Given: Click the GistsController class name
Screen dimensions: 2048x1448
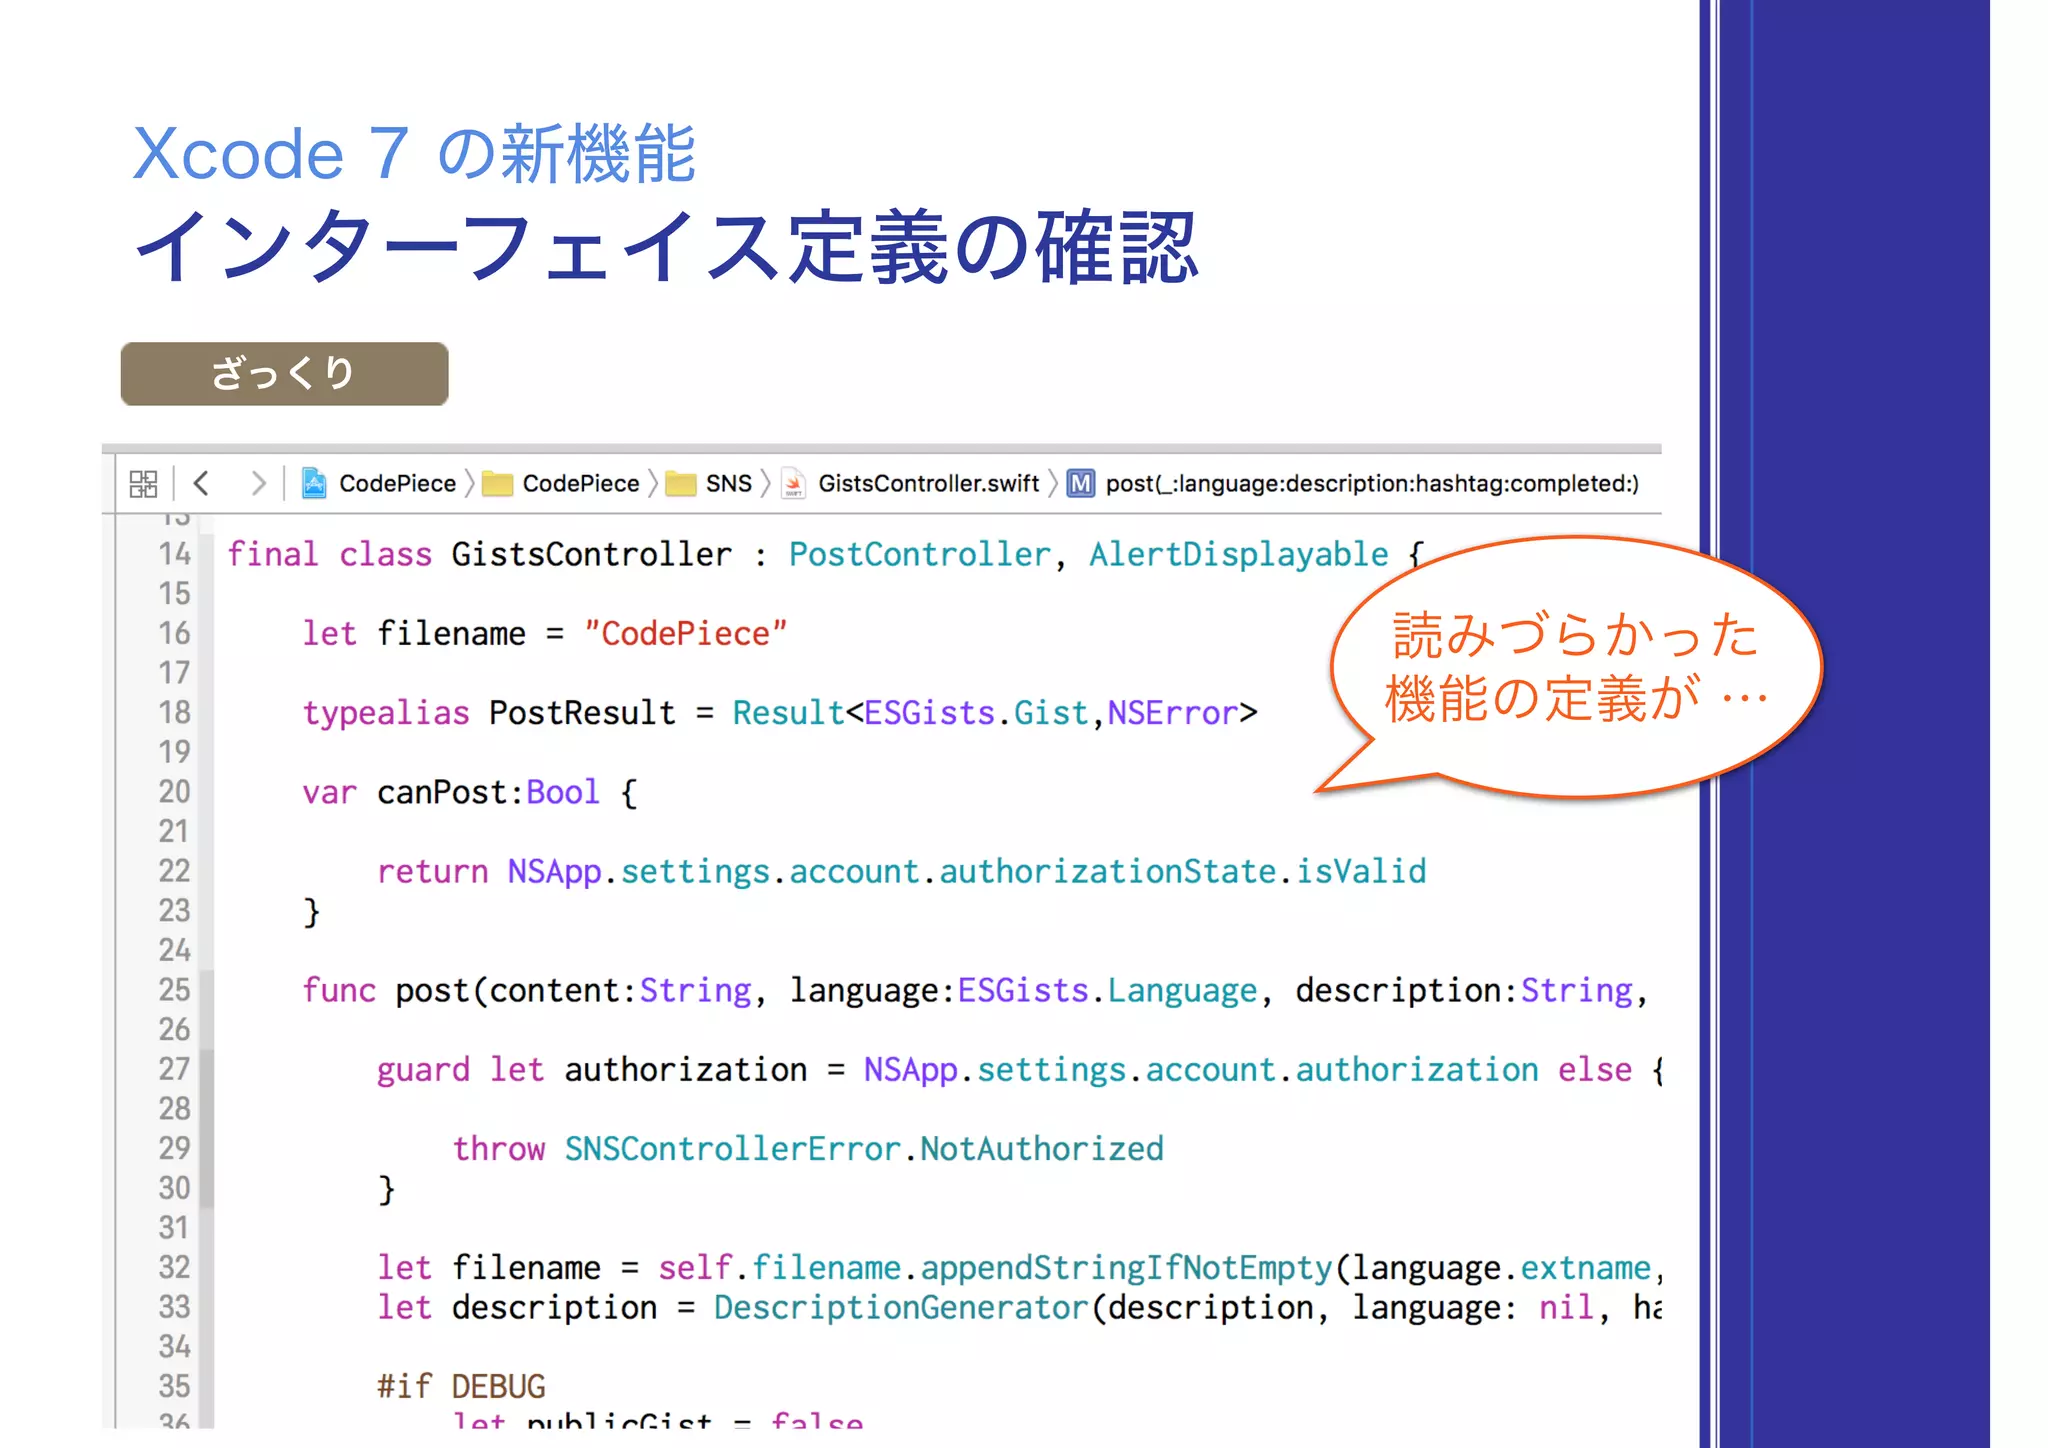Looking at the screenshot, I should pyautogui.click(x=591, y=554).
